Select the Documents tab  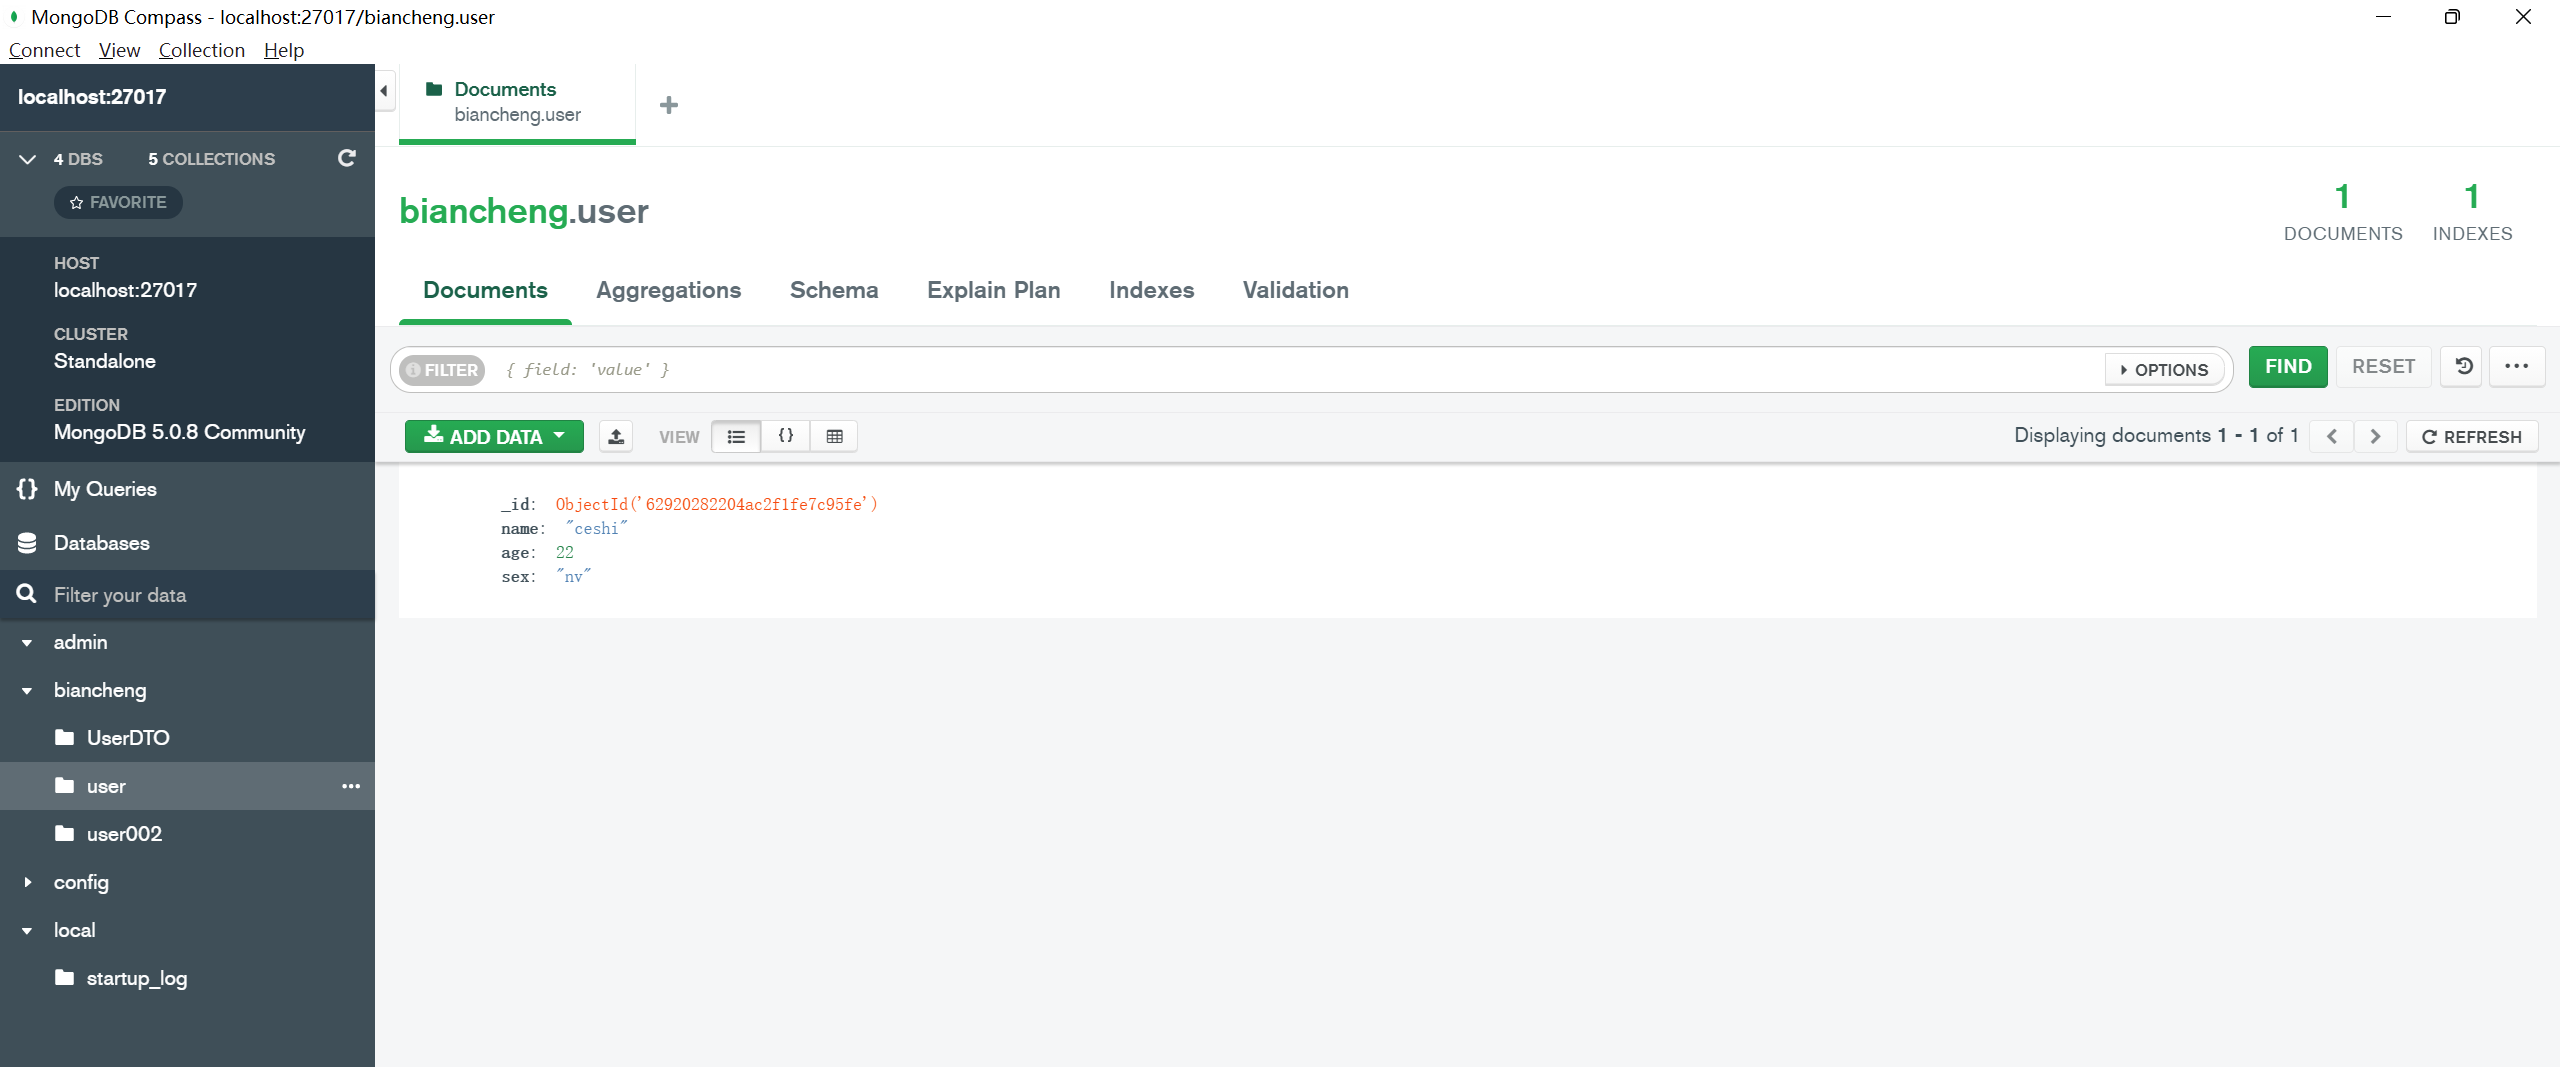pyautogui.click(x=485, y=290)
